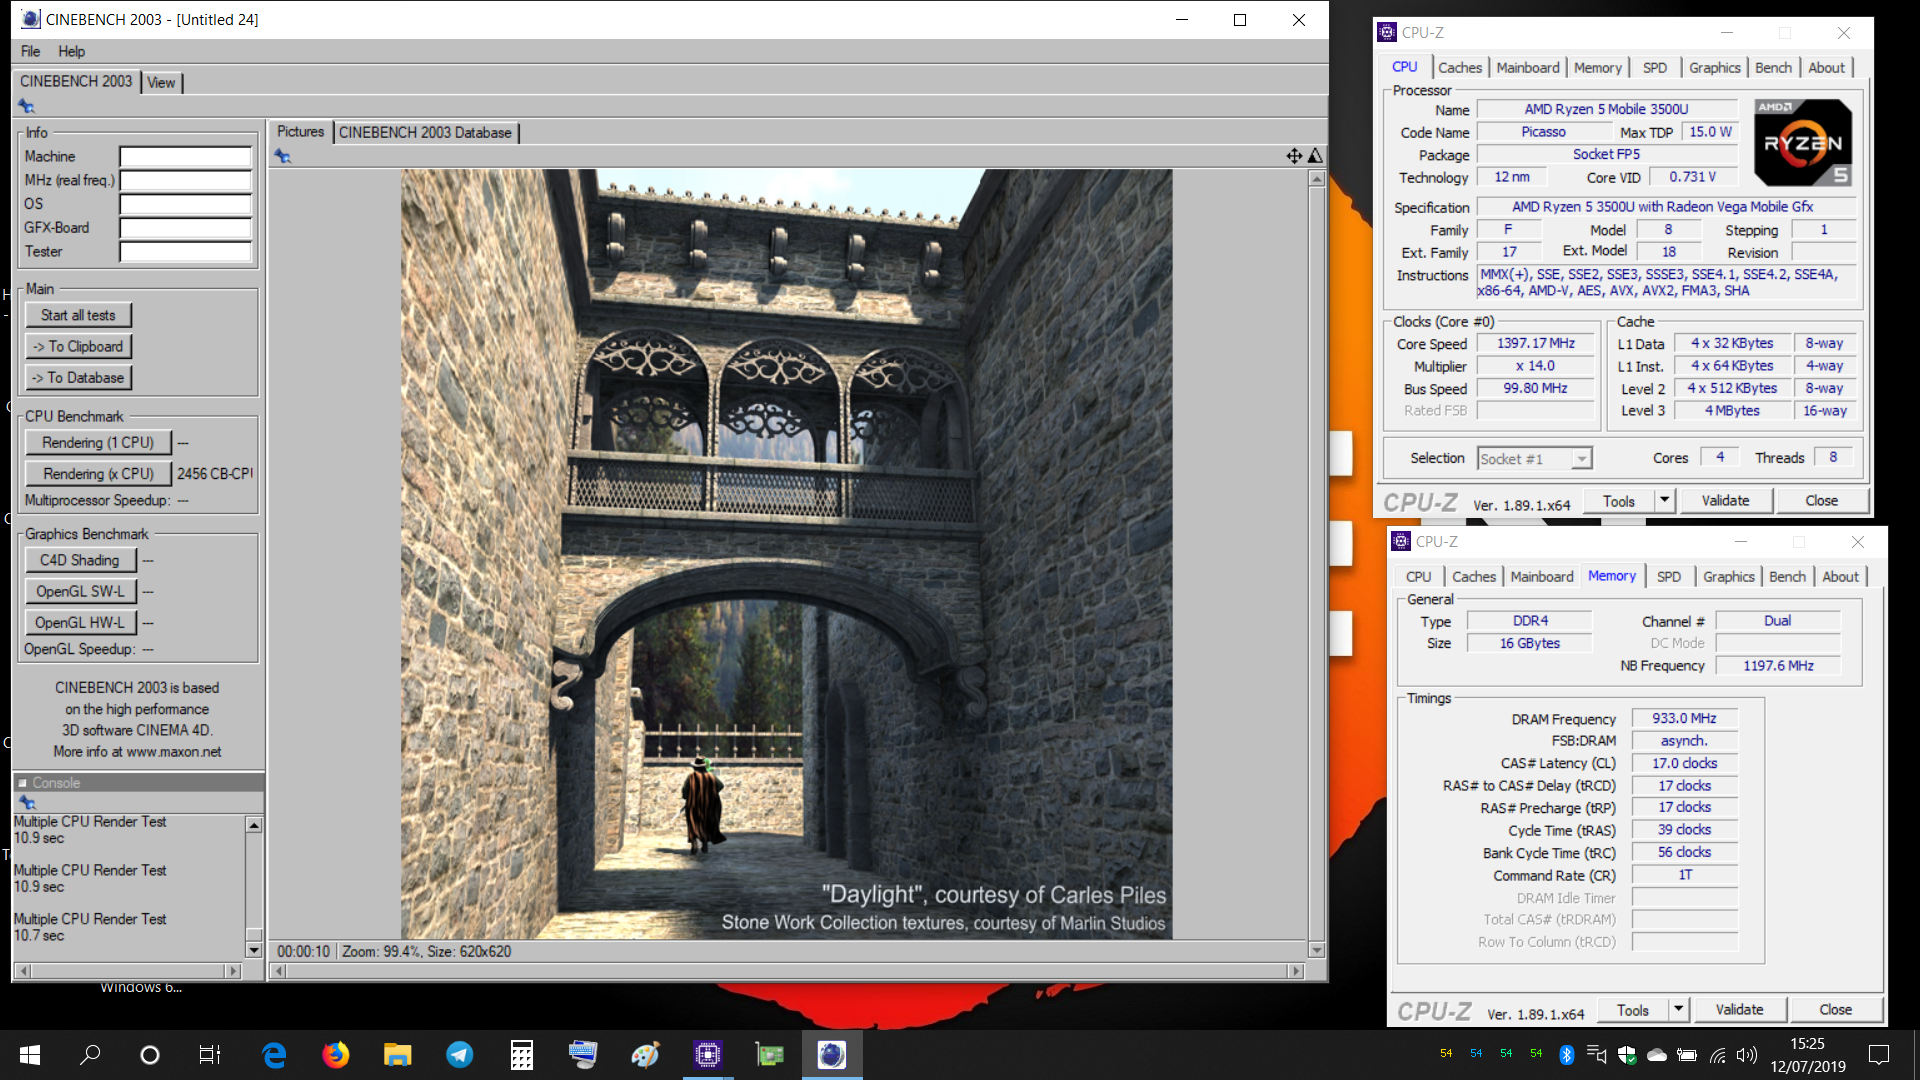Viewport: 1920px width, 1080px height.
Task: Open the volume tray icon
Action: click(1746, 1055)
